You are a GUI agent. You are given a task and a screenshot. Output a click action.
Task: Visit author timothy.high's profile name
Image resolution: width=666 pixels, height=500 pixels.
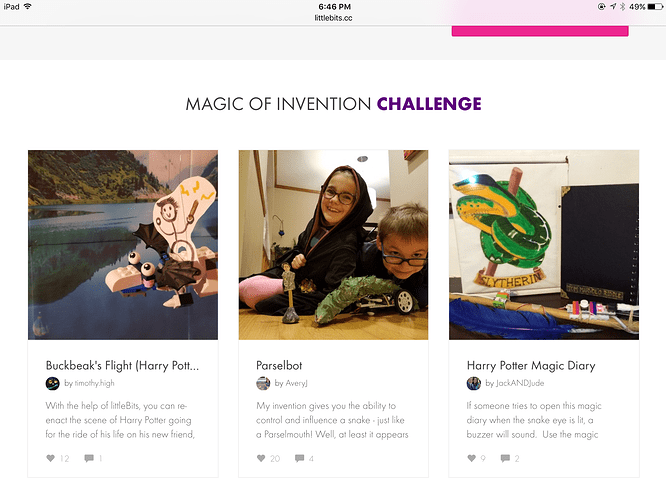click(95, 383)
